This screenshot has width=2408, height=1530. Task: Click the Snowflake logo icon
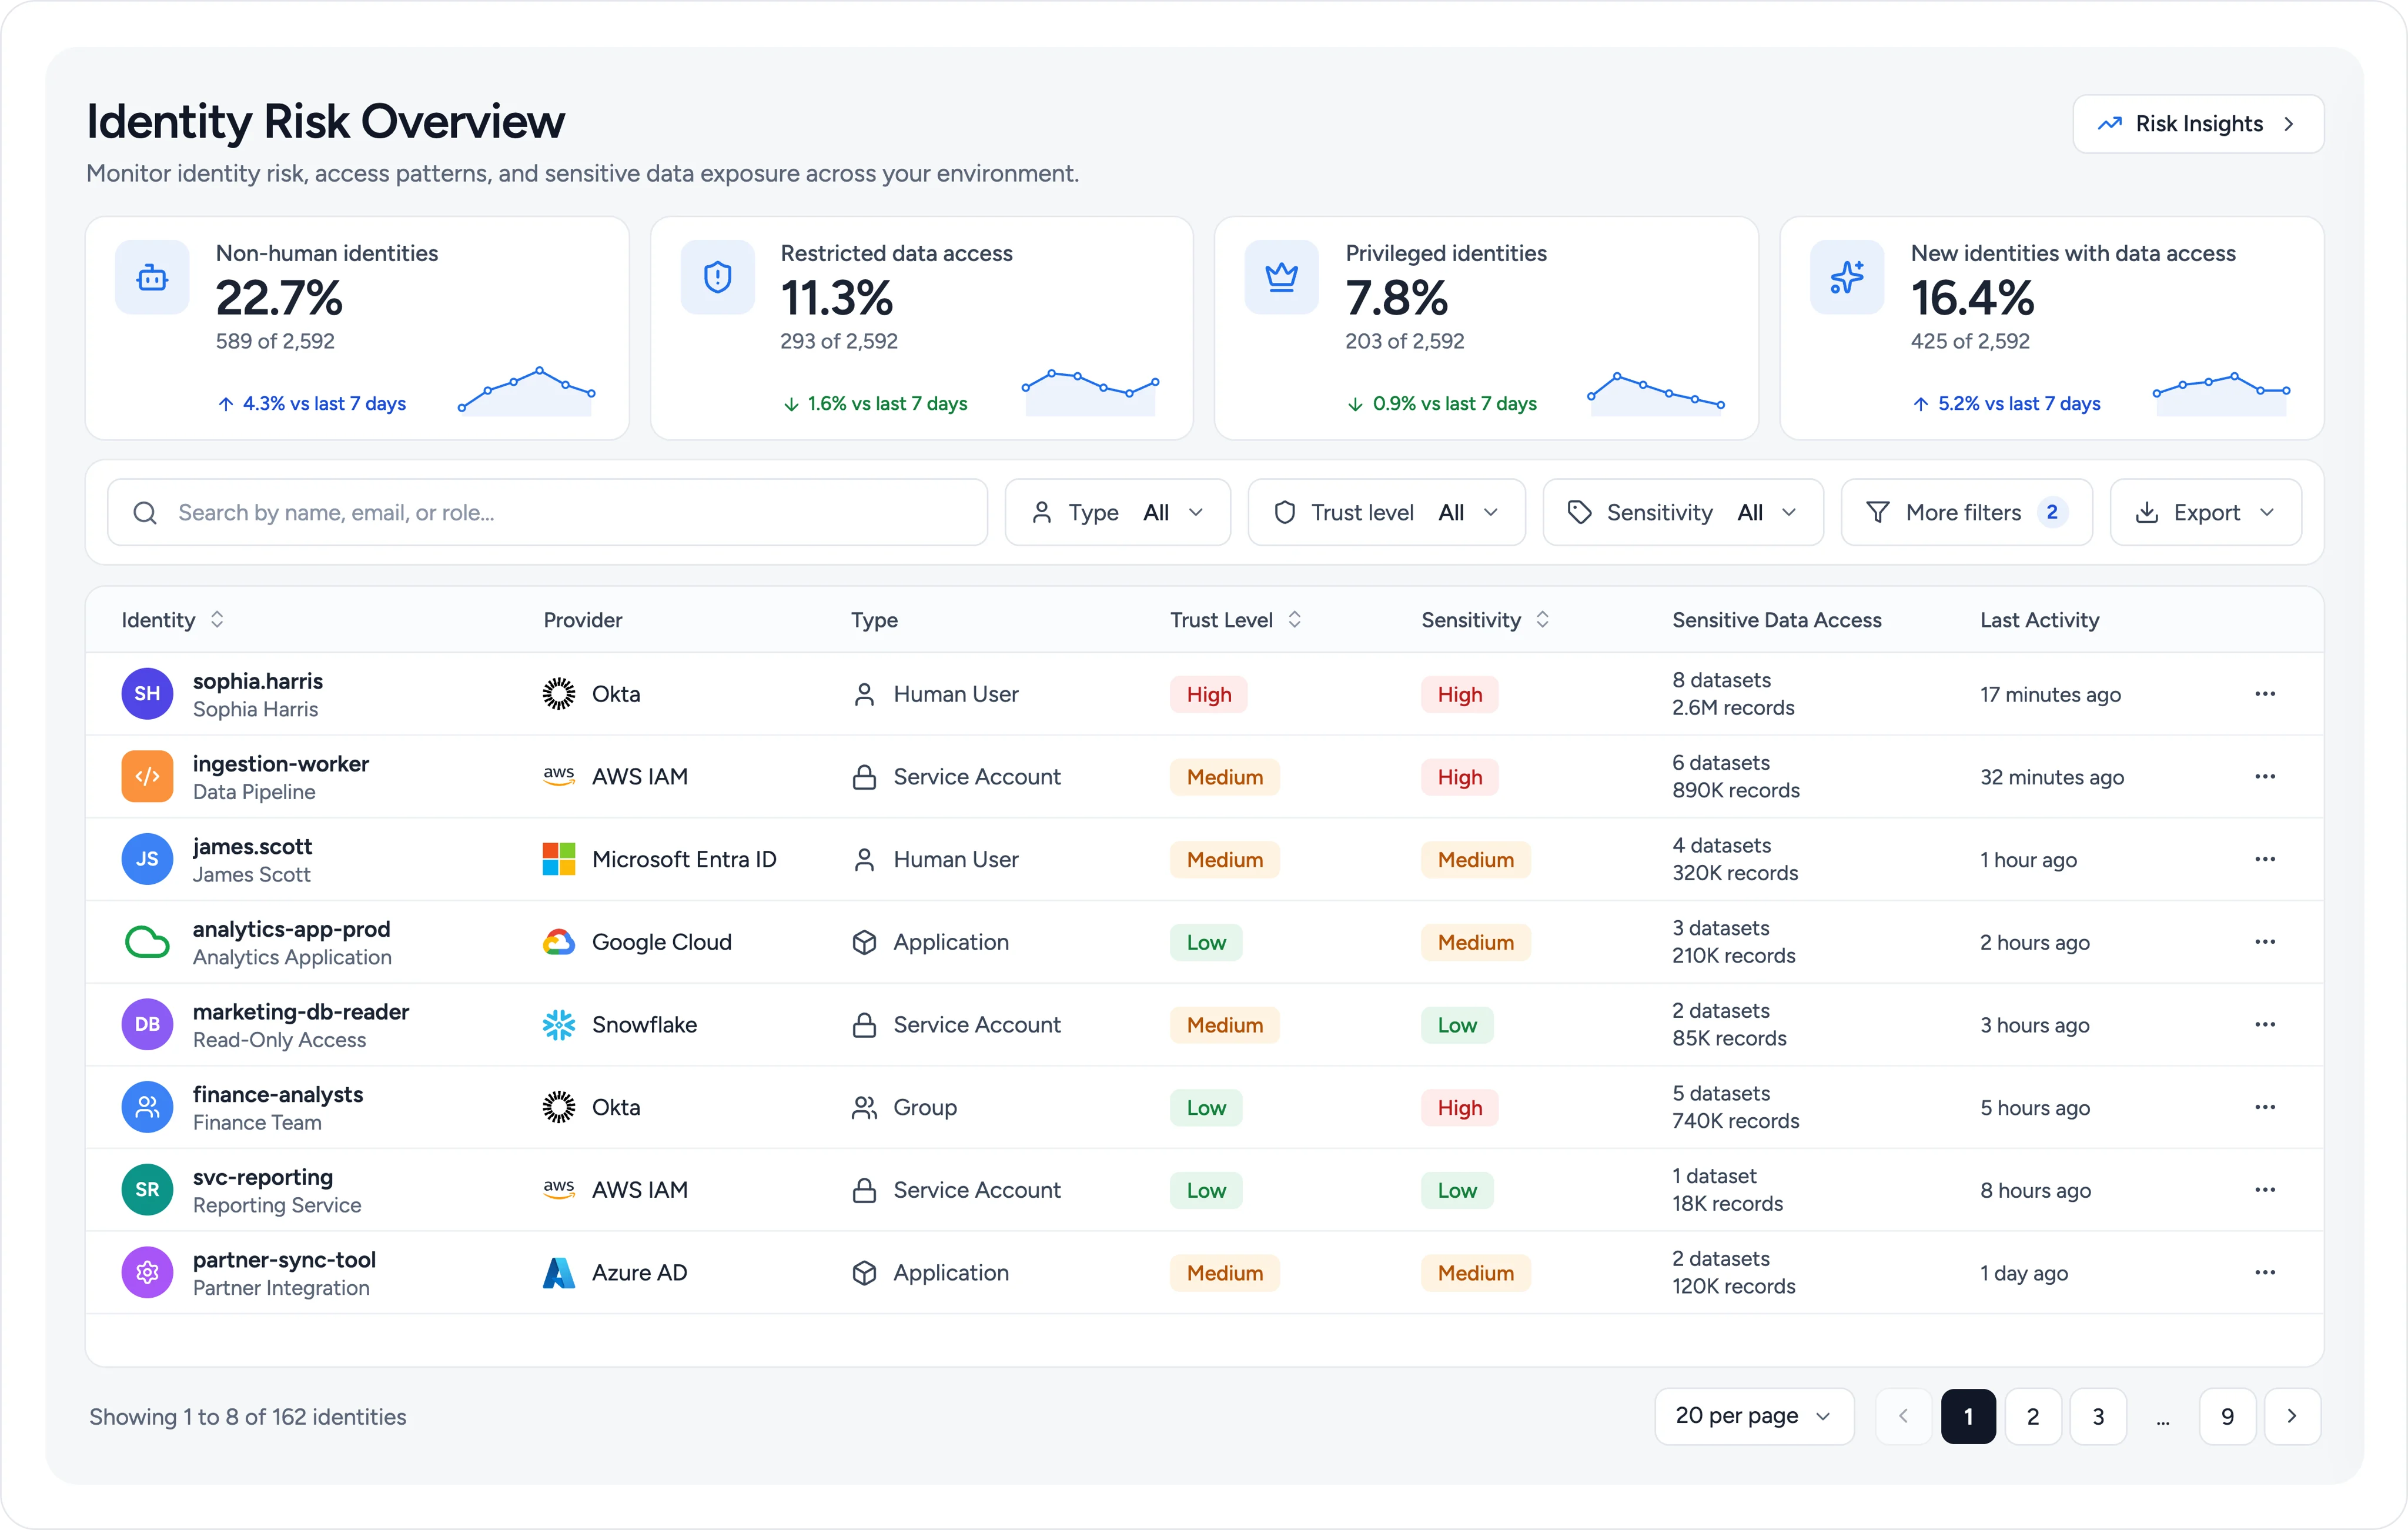click(558, 1025)
